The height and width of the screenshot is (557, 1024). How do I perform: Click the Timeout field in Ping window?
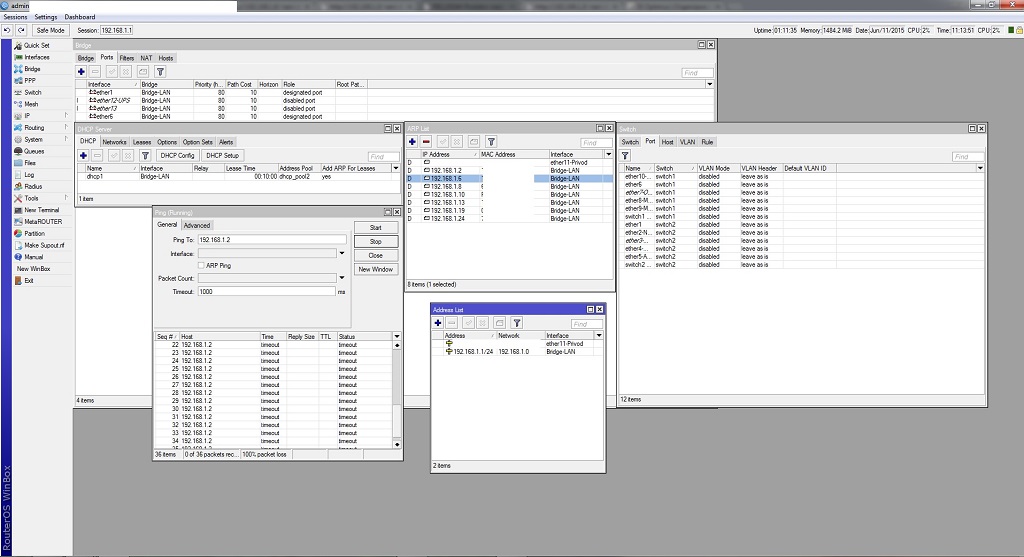coord(266,292)
